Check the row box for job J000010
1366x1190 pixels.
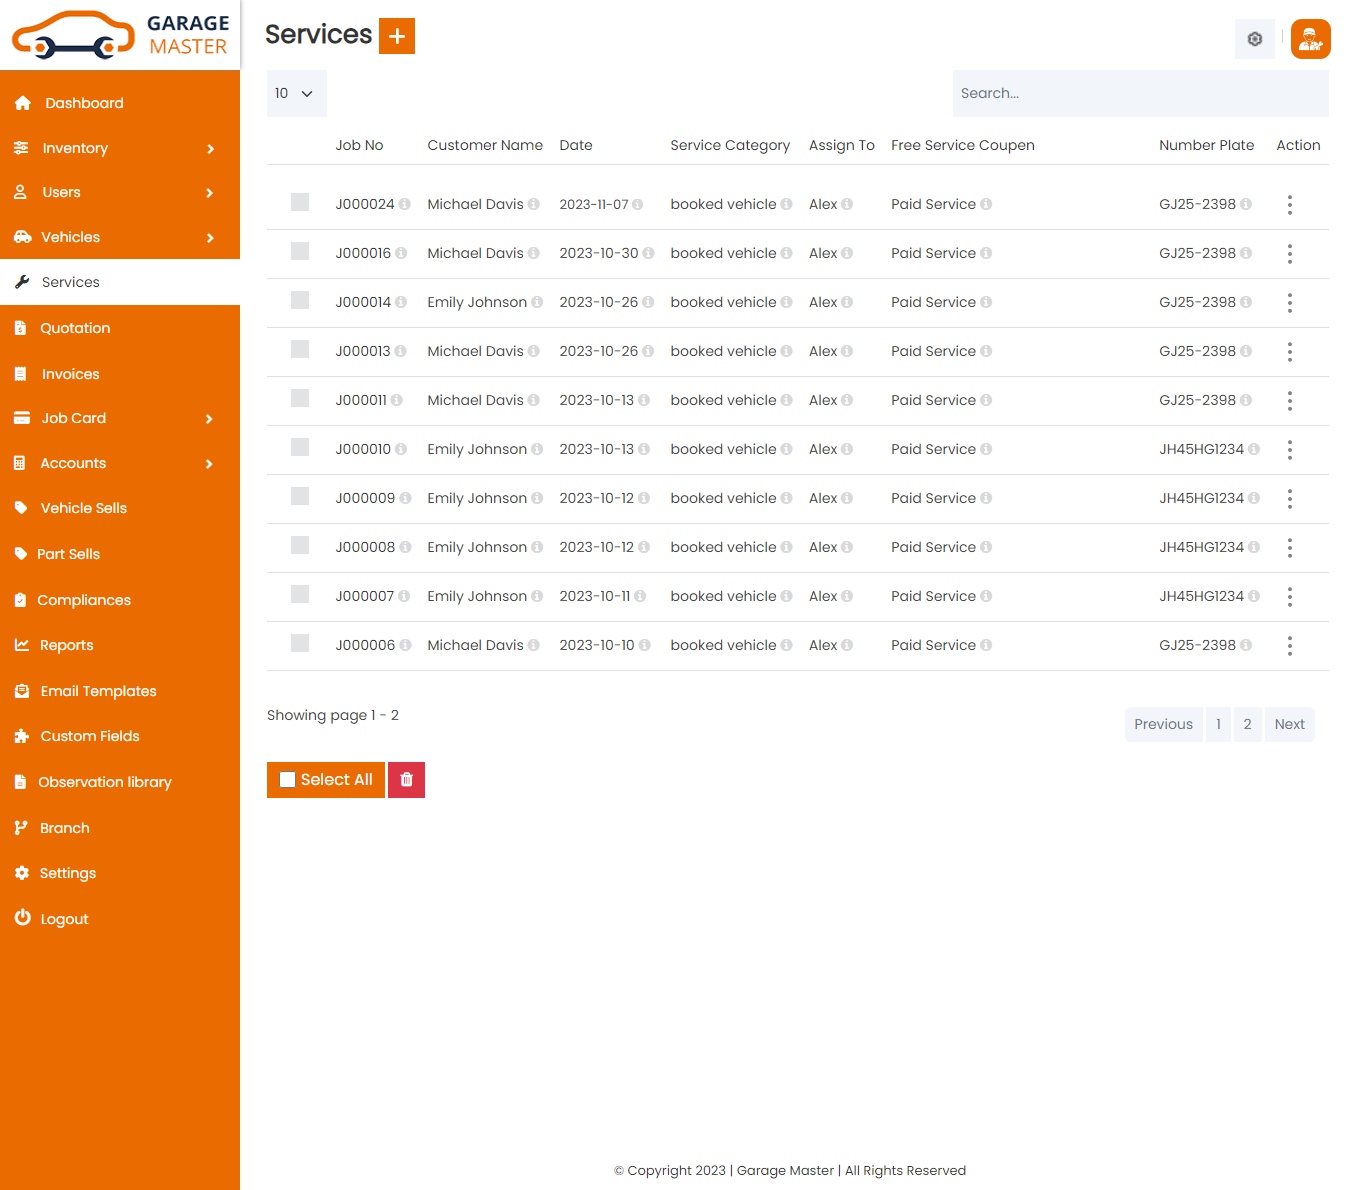(300, 447)
